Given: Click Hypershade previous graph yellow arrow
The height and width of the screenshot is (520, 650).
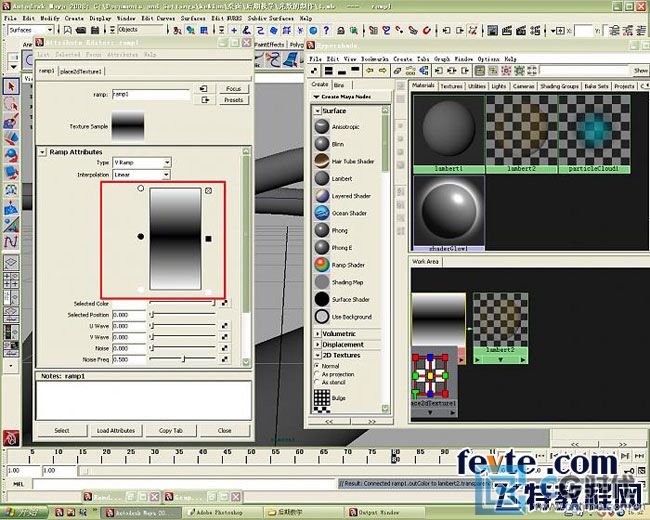Looking at the screenshot, I should click(369, 71).
